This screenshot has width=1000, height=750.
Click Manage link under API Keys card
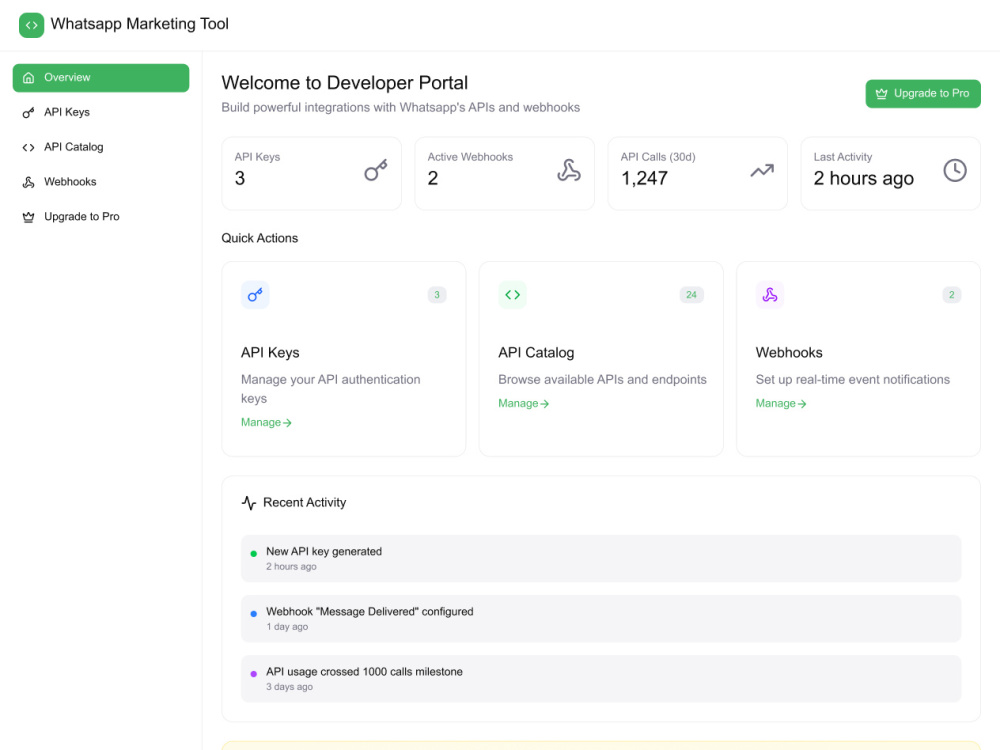[266, 422]
